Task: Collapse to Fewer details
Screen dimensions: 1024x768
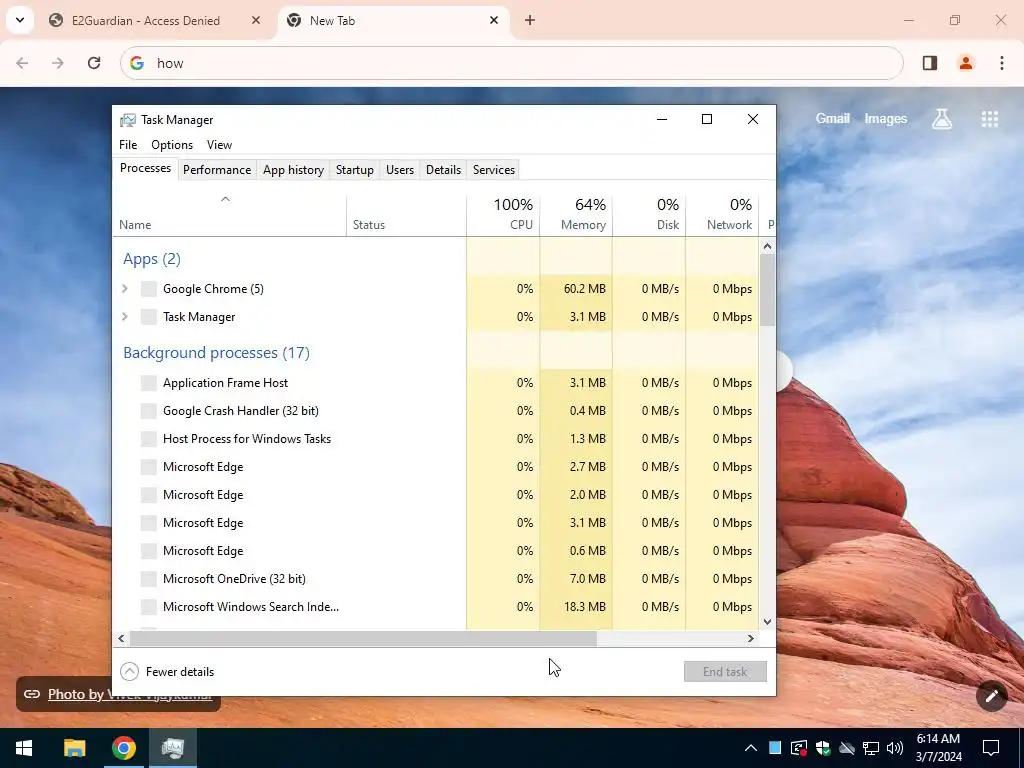Action: coord(168,671)
